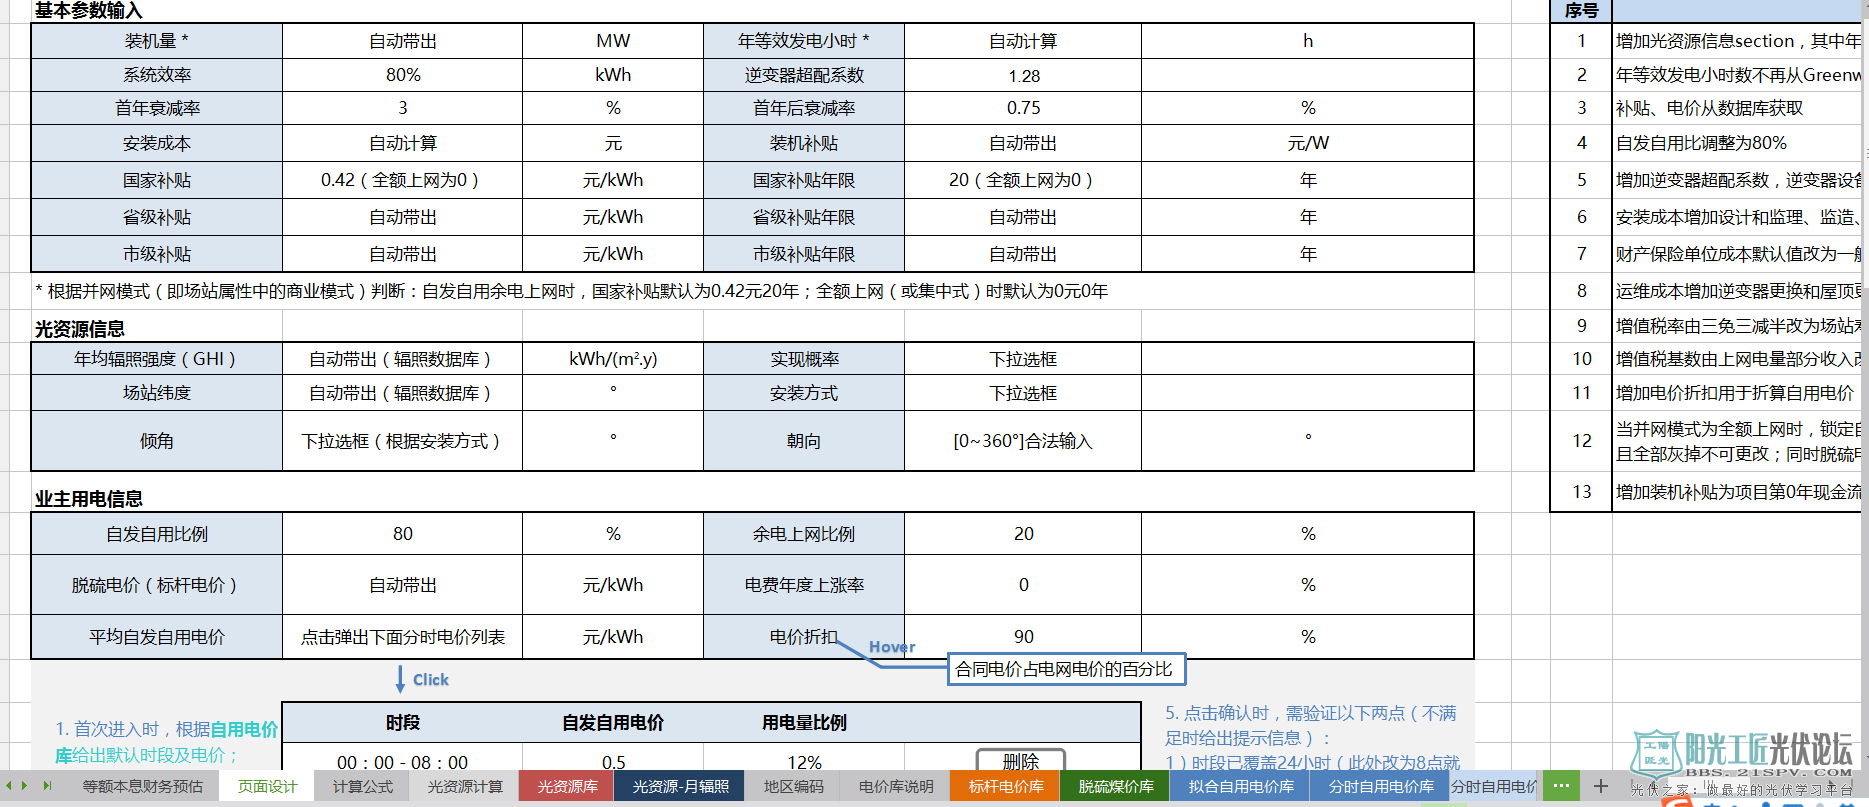Select the 年等效发电小时 * label cell

(804, 41)
